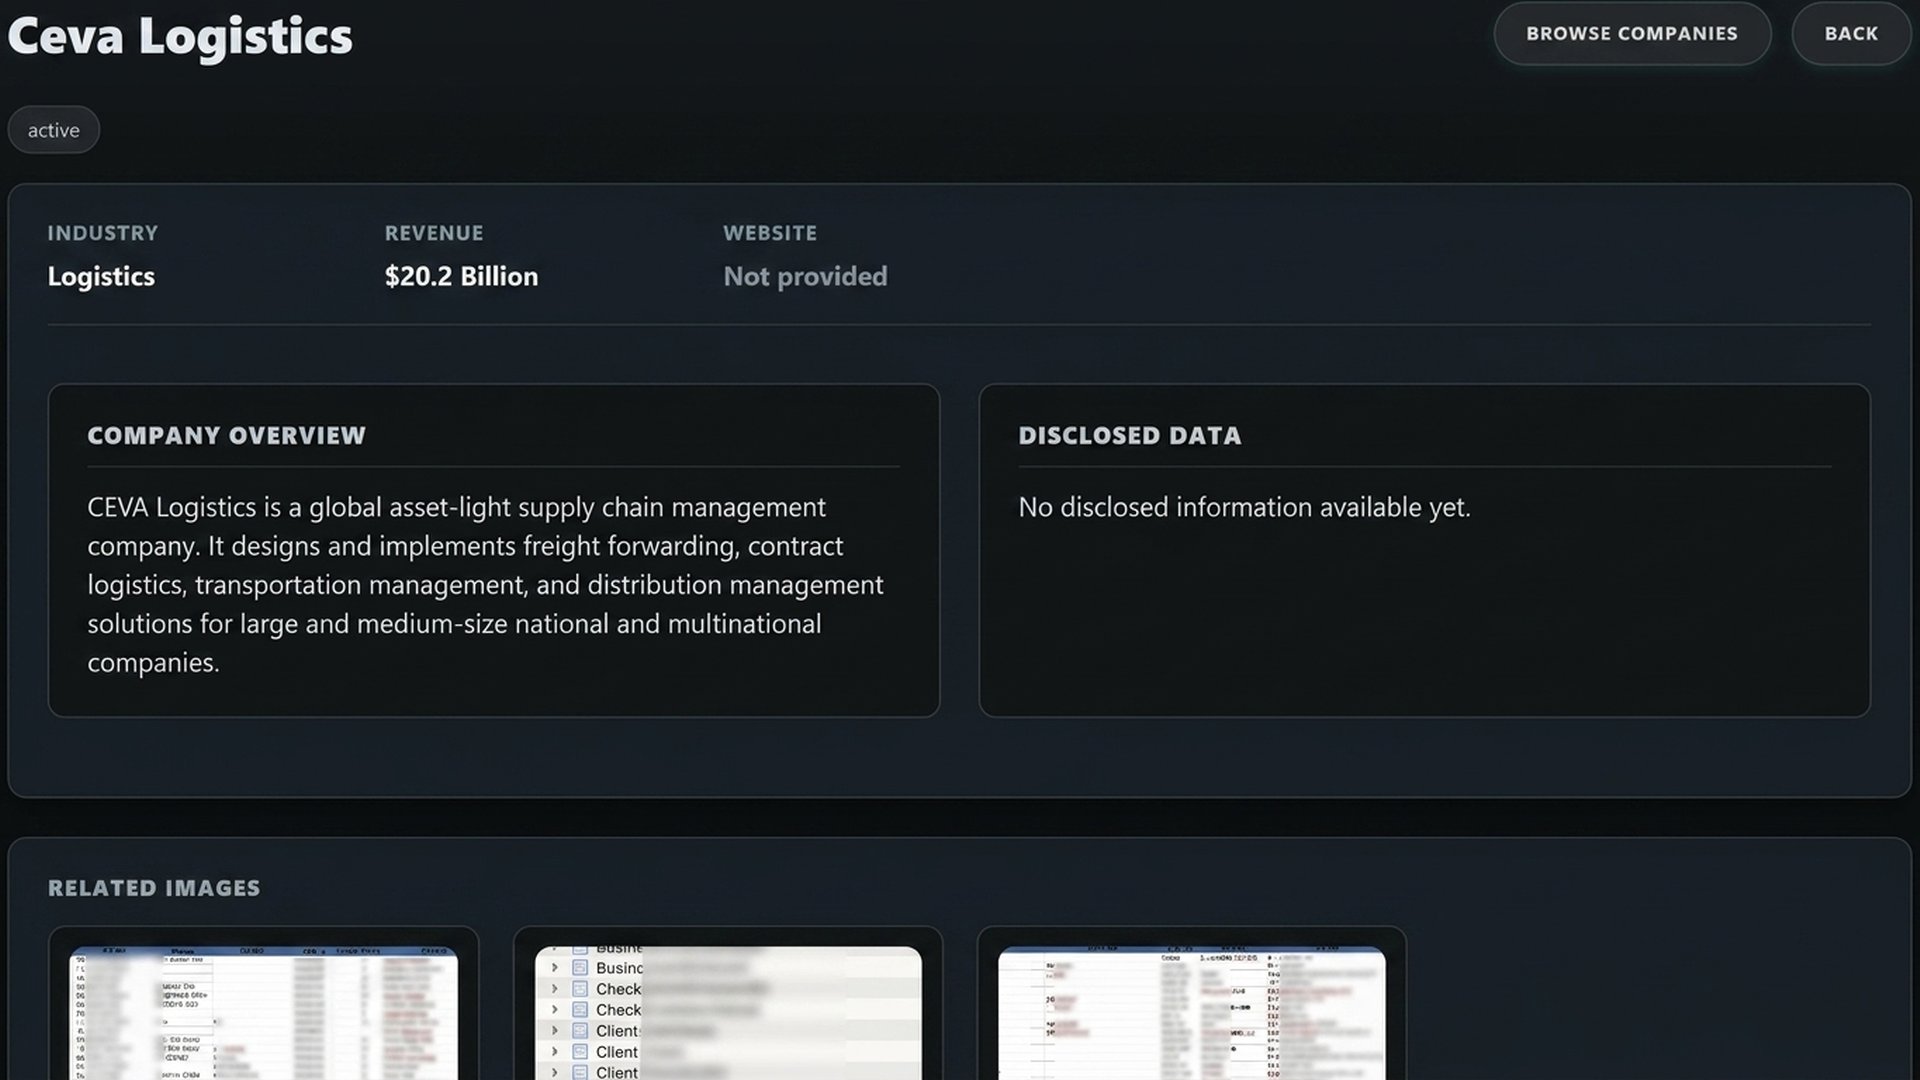Click the Logistics industry value
The height and width of the screenshot is (1080, 1920).
tap(101, 276)
